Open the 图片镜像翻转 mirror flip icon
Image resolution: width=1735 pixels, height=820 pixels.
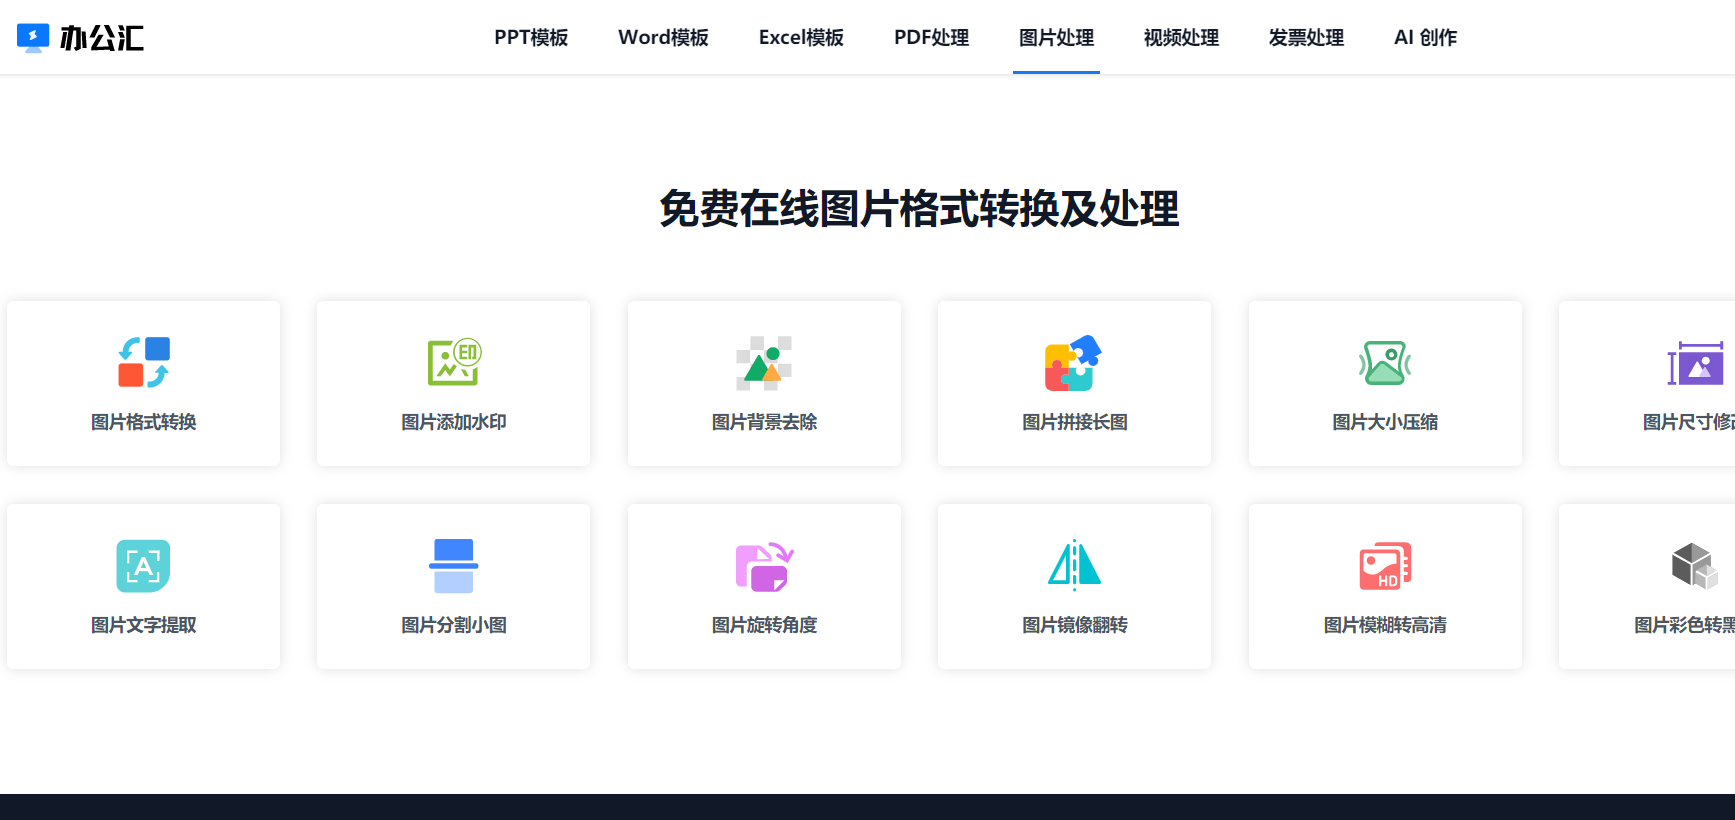[x=1074, y=565]
